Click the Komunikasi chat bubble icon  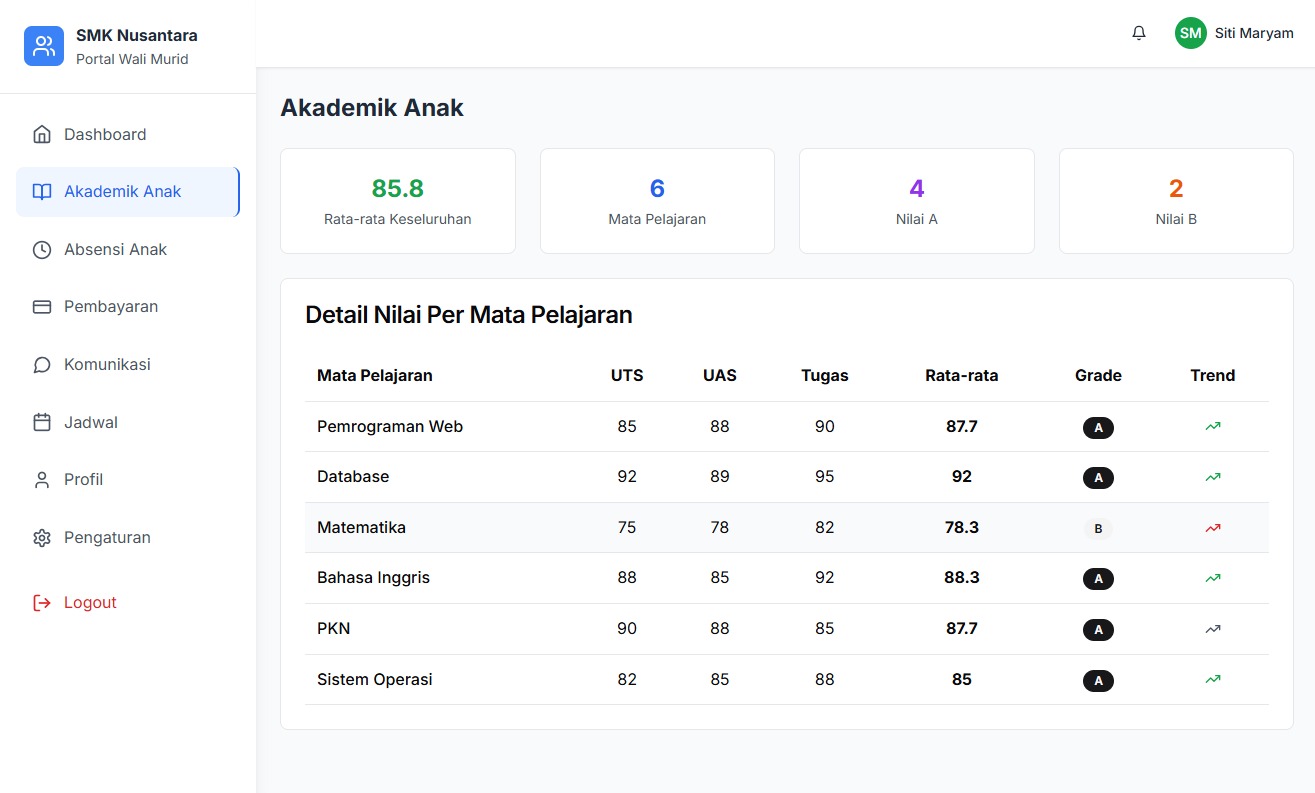pos(42,365)
